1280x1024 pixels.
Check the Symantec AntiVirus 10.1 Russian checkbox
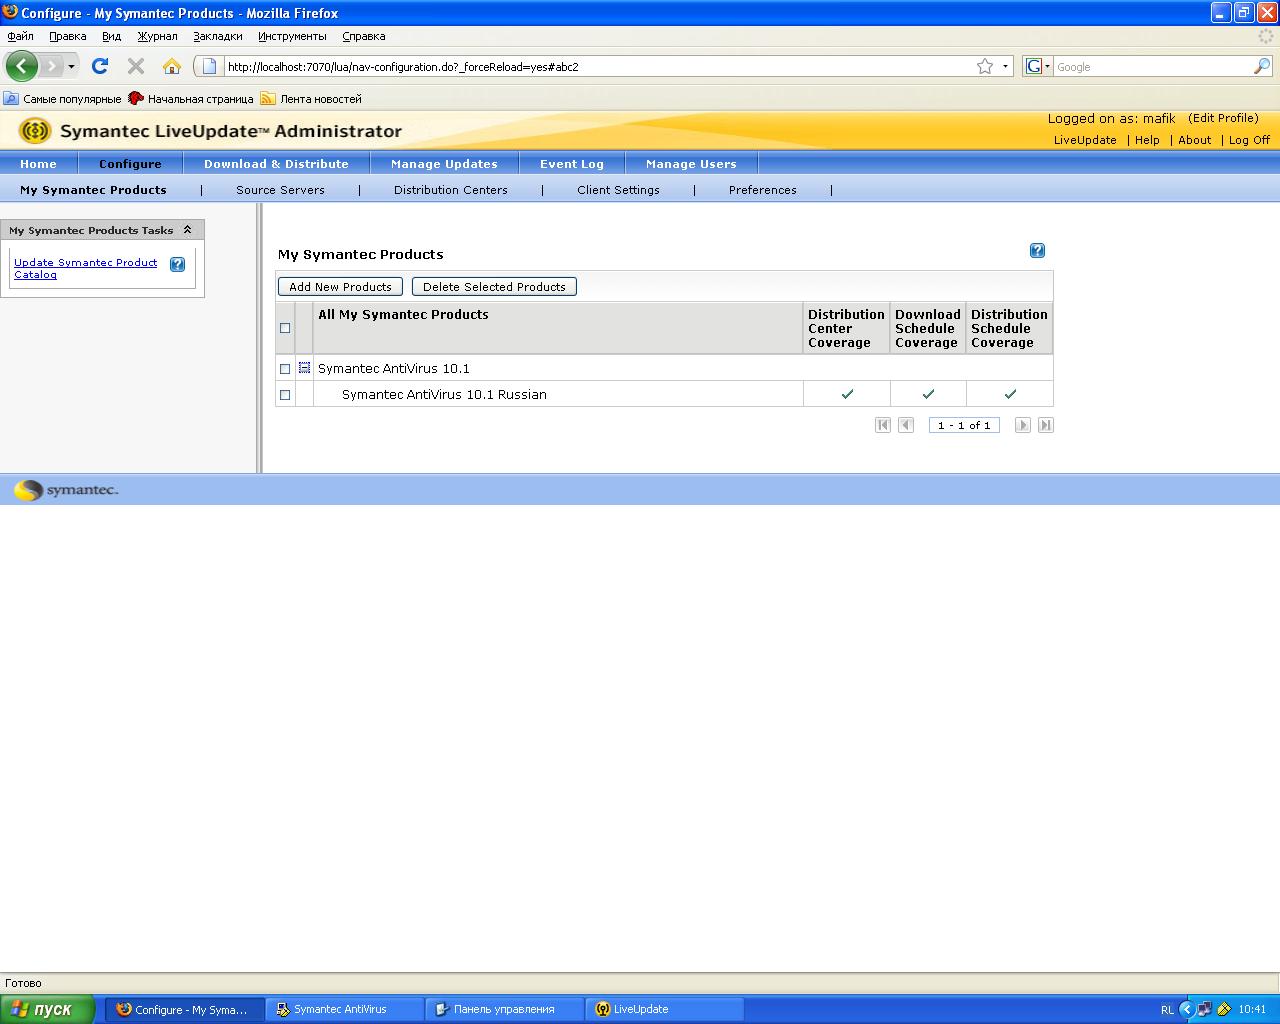(x=285, y=395)
